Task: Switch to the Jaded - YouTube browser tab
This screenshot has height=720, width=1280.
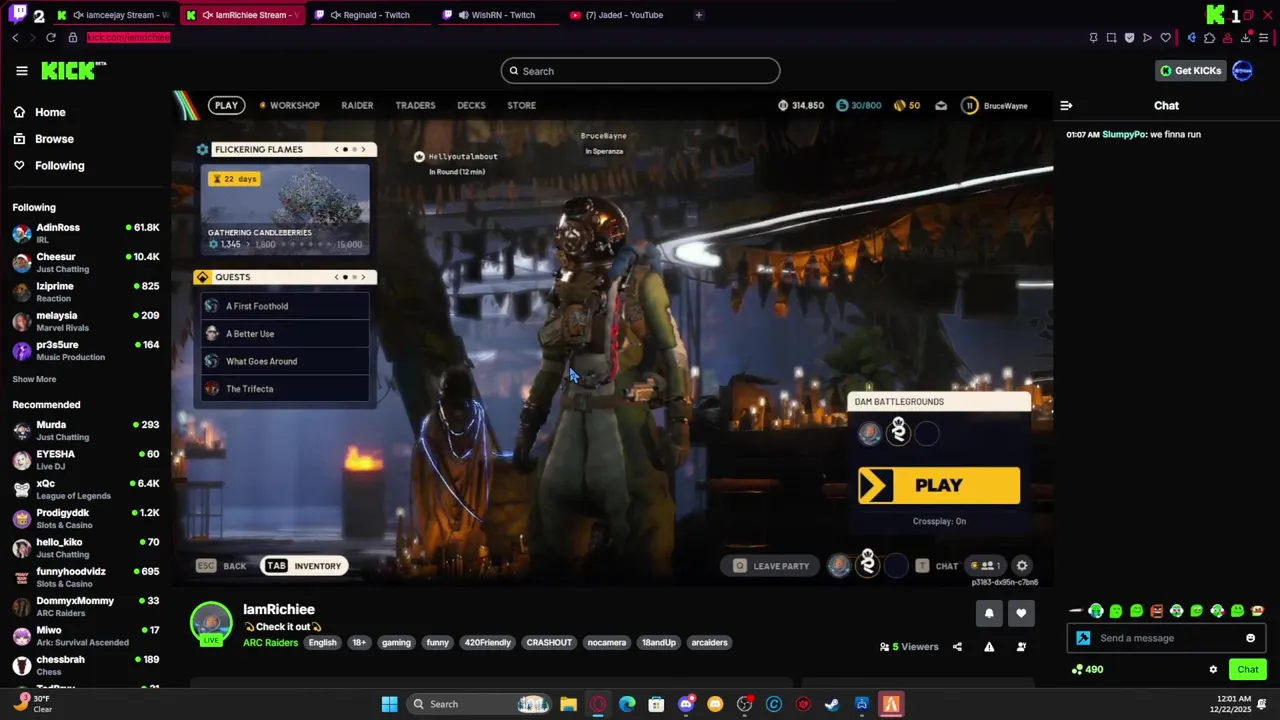Action: [x=625, y=15]
